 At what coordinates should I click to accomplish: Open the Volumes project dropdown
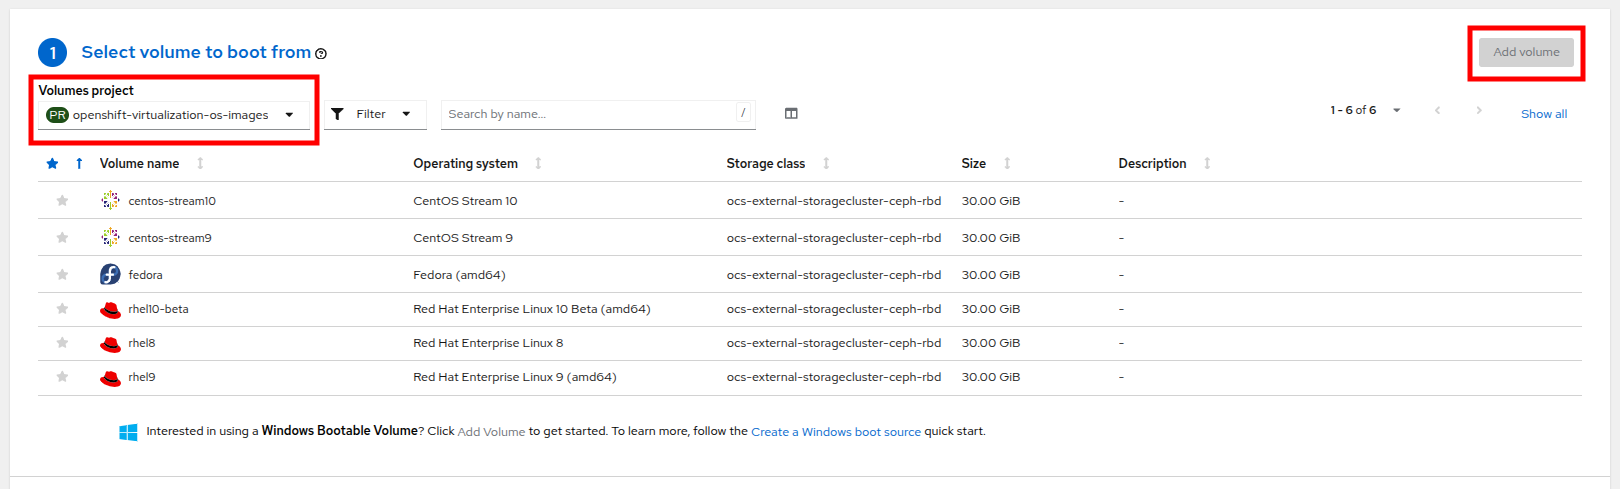coord(172,115)
